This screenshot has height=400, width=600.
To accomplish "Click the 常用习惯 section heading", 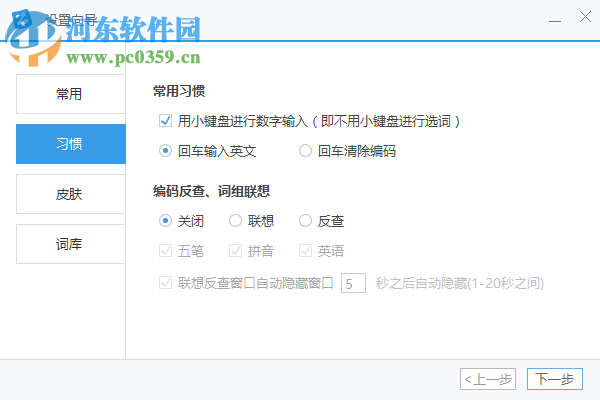I will (179, 91).
